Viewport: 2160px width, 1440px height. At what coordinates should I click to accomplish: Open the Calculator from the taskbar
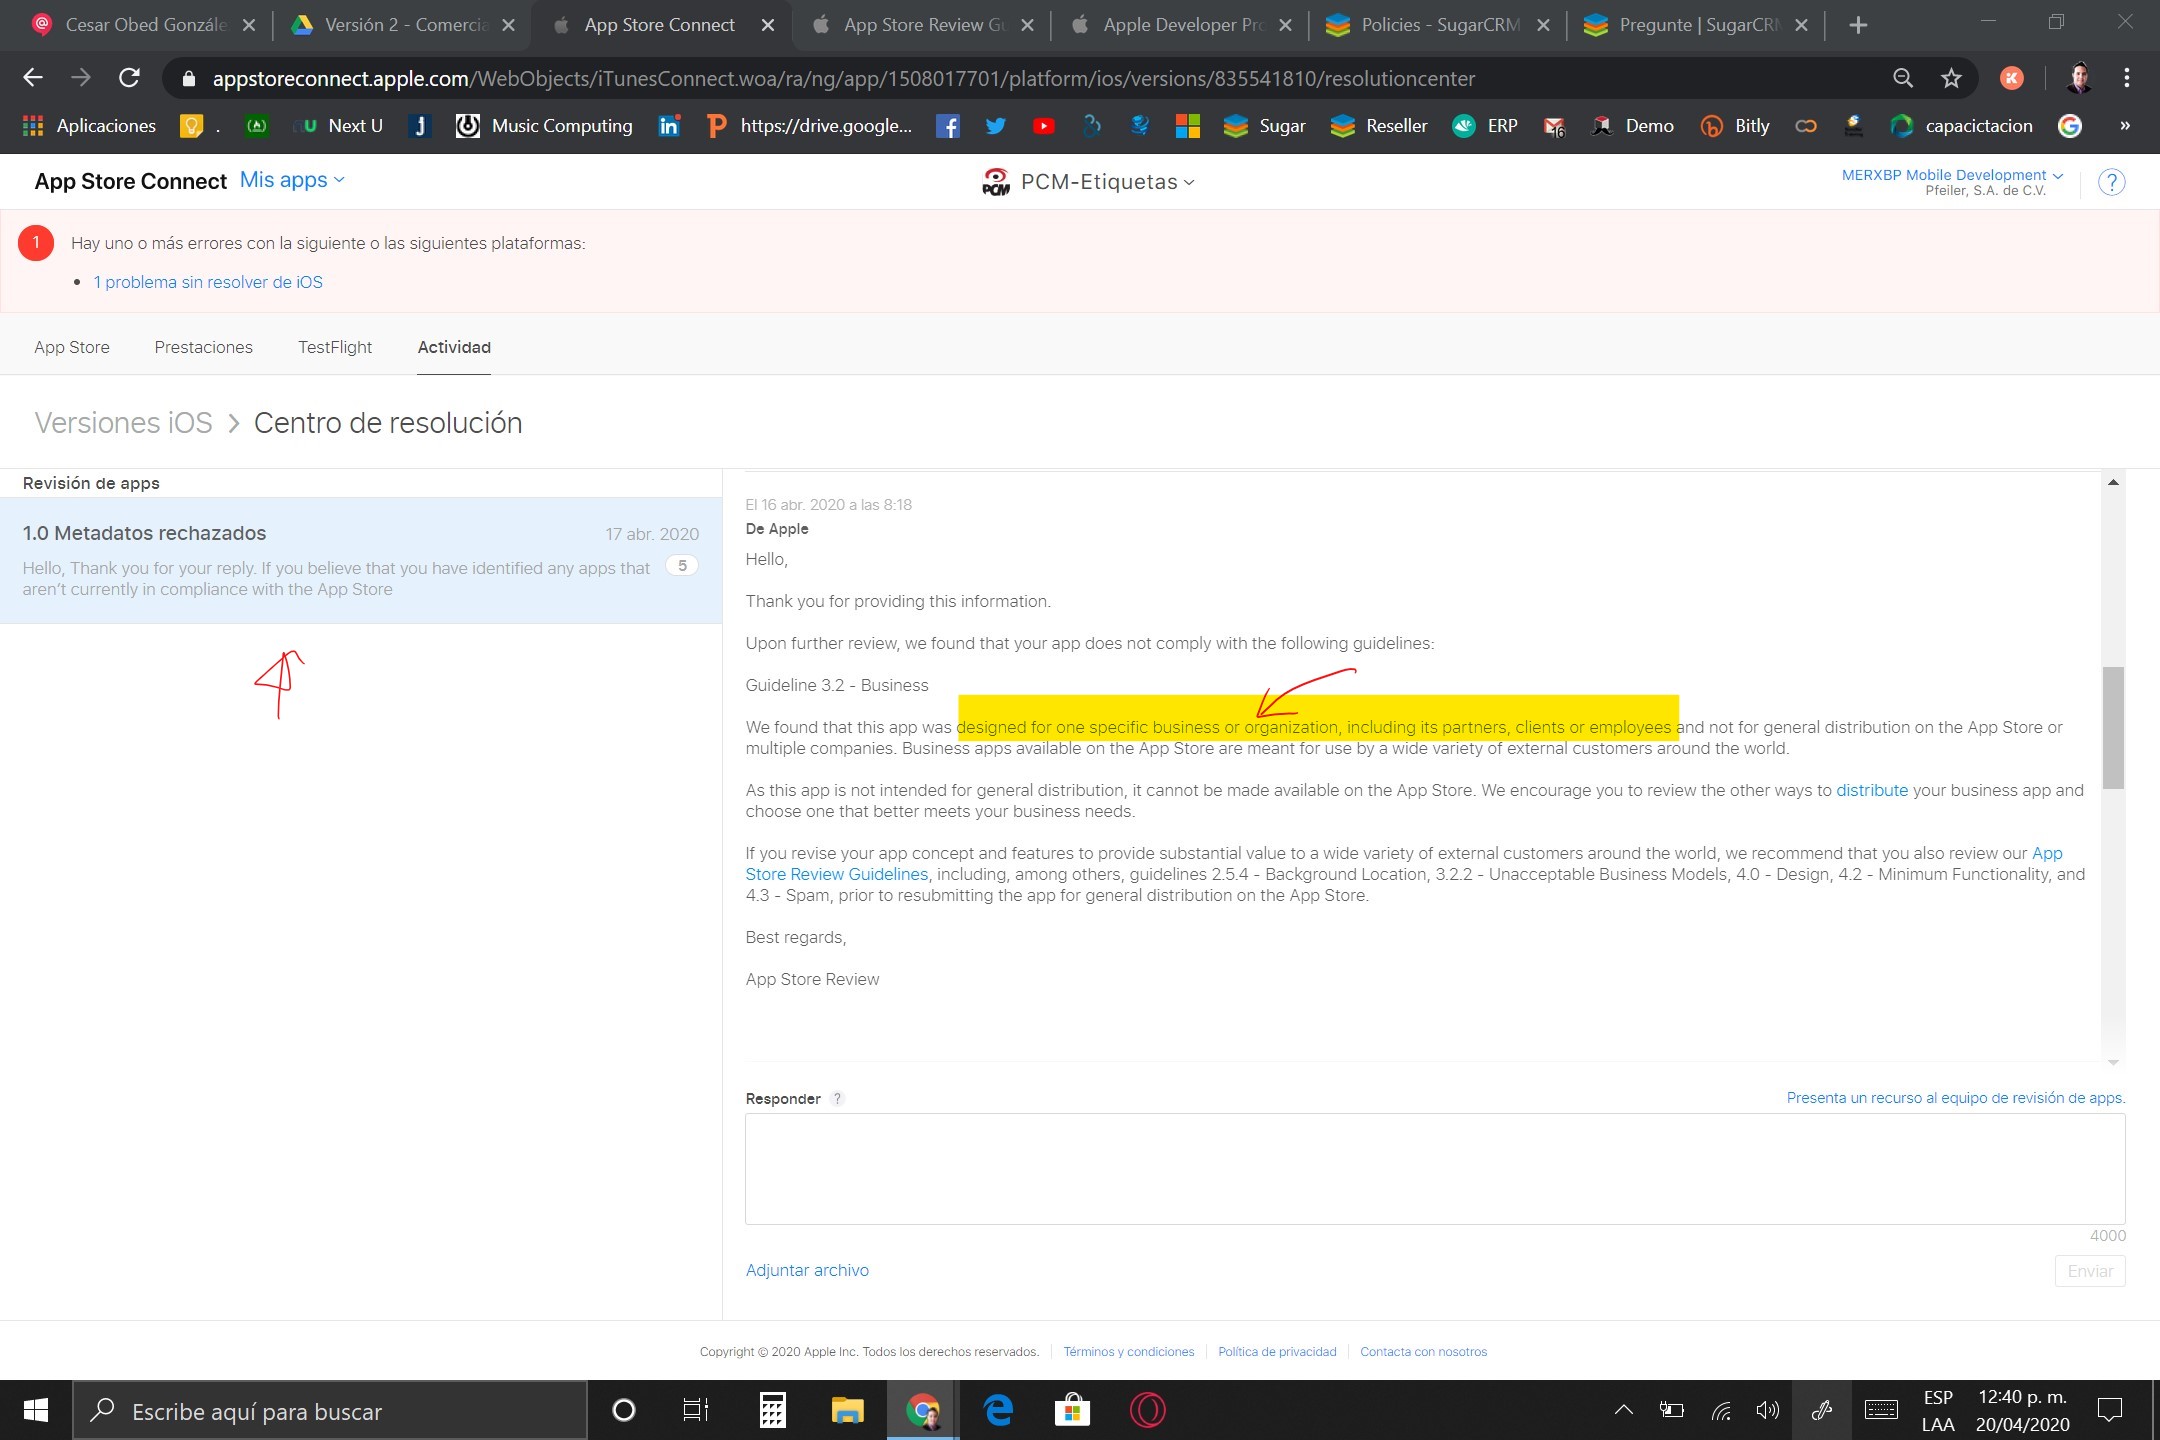point(772,1410)
